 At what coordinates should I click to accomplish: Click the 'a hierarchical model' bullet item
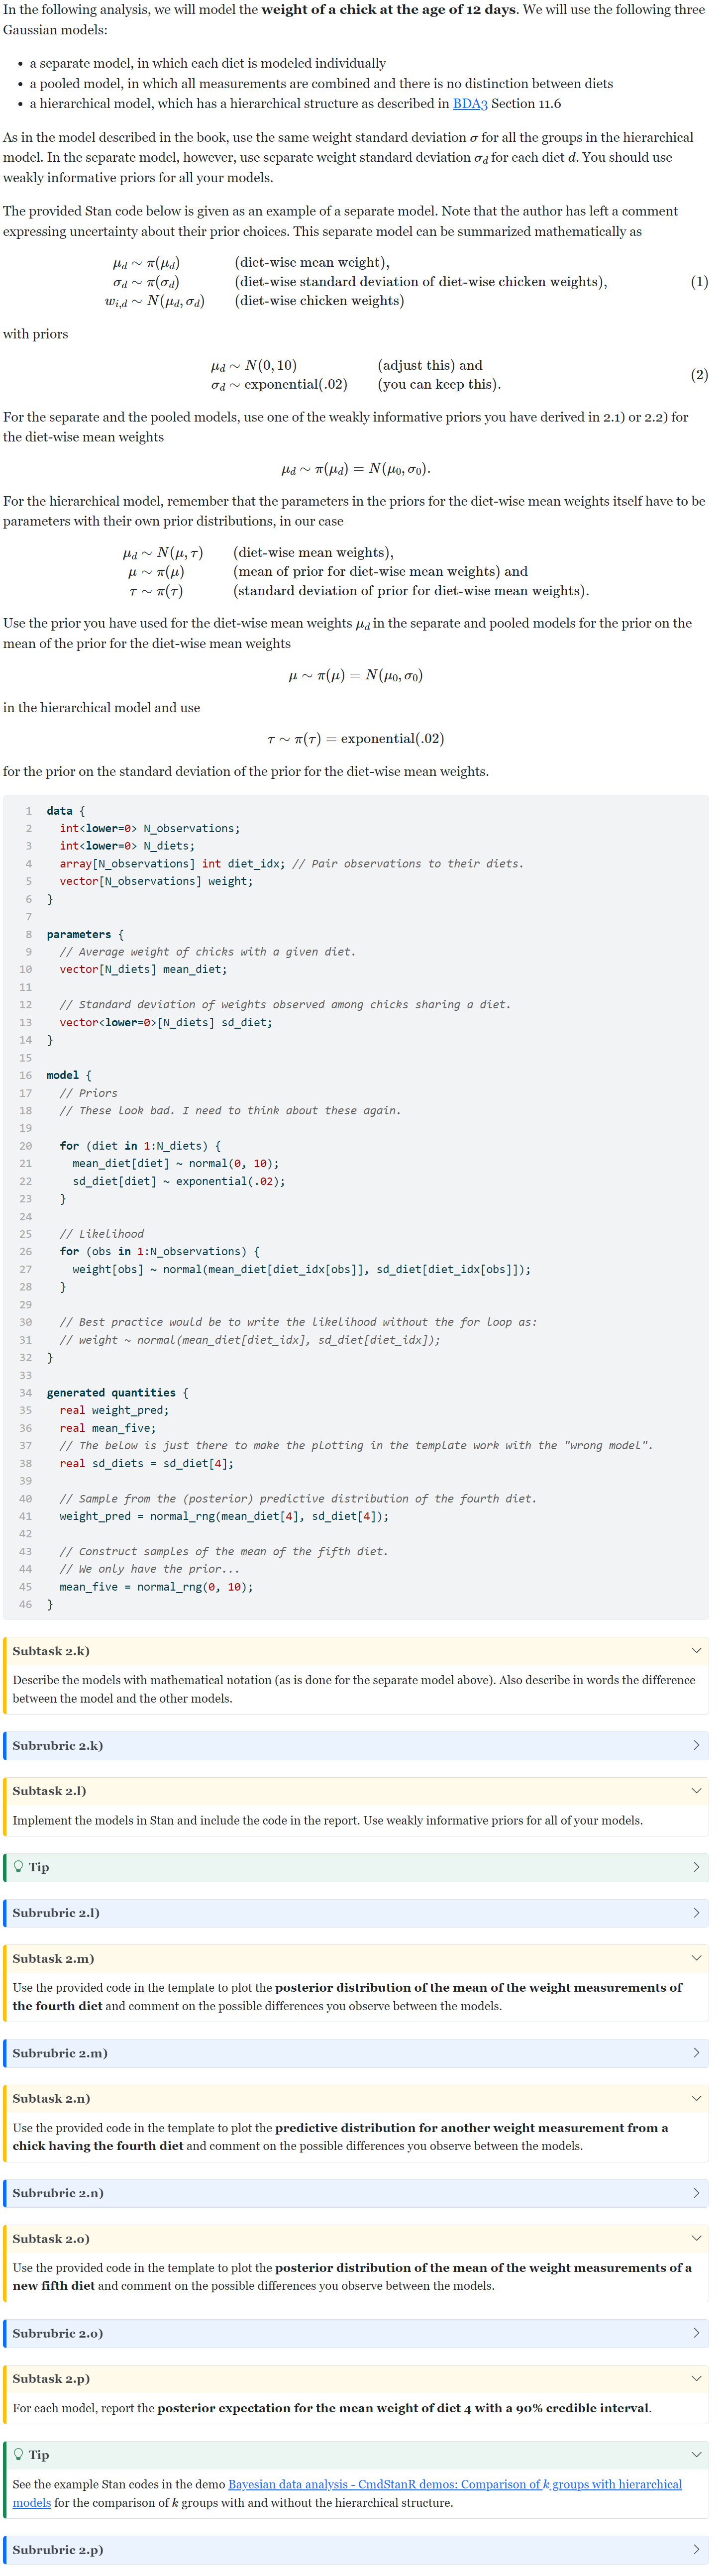click(295, 104)
